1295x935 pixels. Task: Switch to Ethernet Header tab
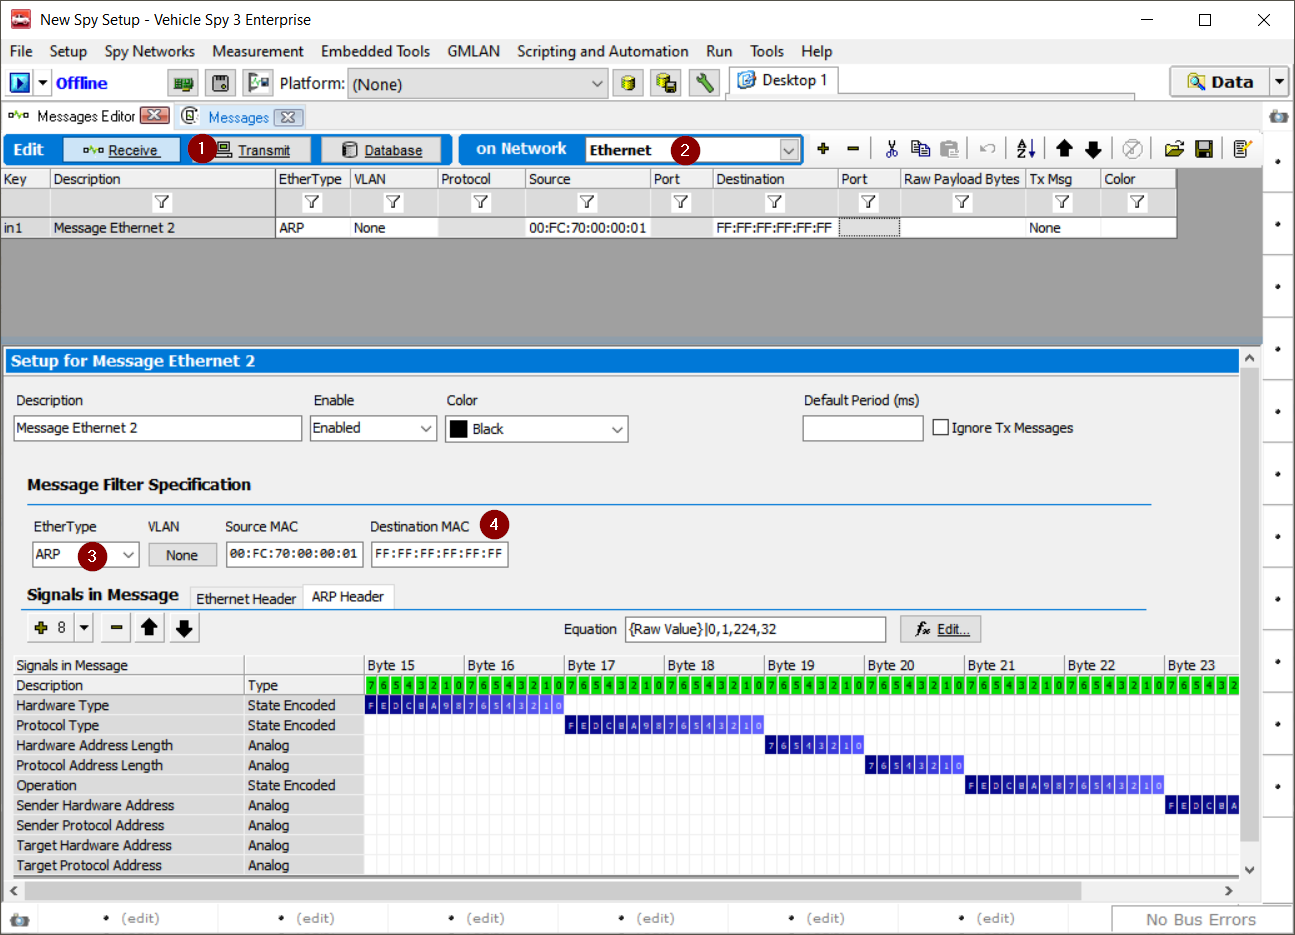tap(246, 598)
